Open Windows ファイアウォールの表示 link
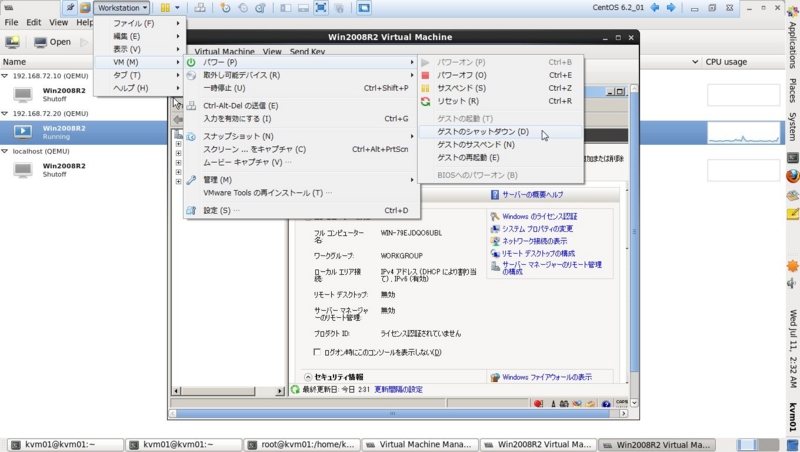The image size is (800, 452). (x=547, y=377)
